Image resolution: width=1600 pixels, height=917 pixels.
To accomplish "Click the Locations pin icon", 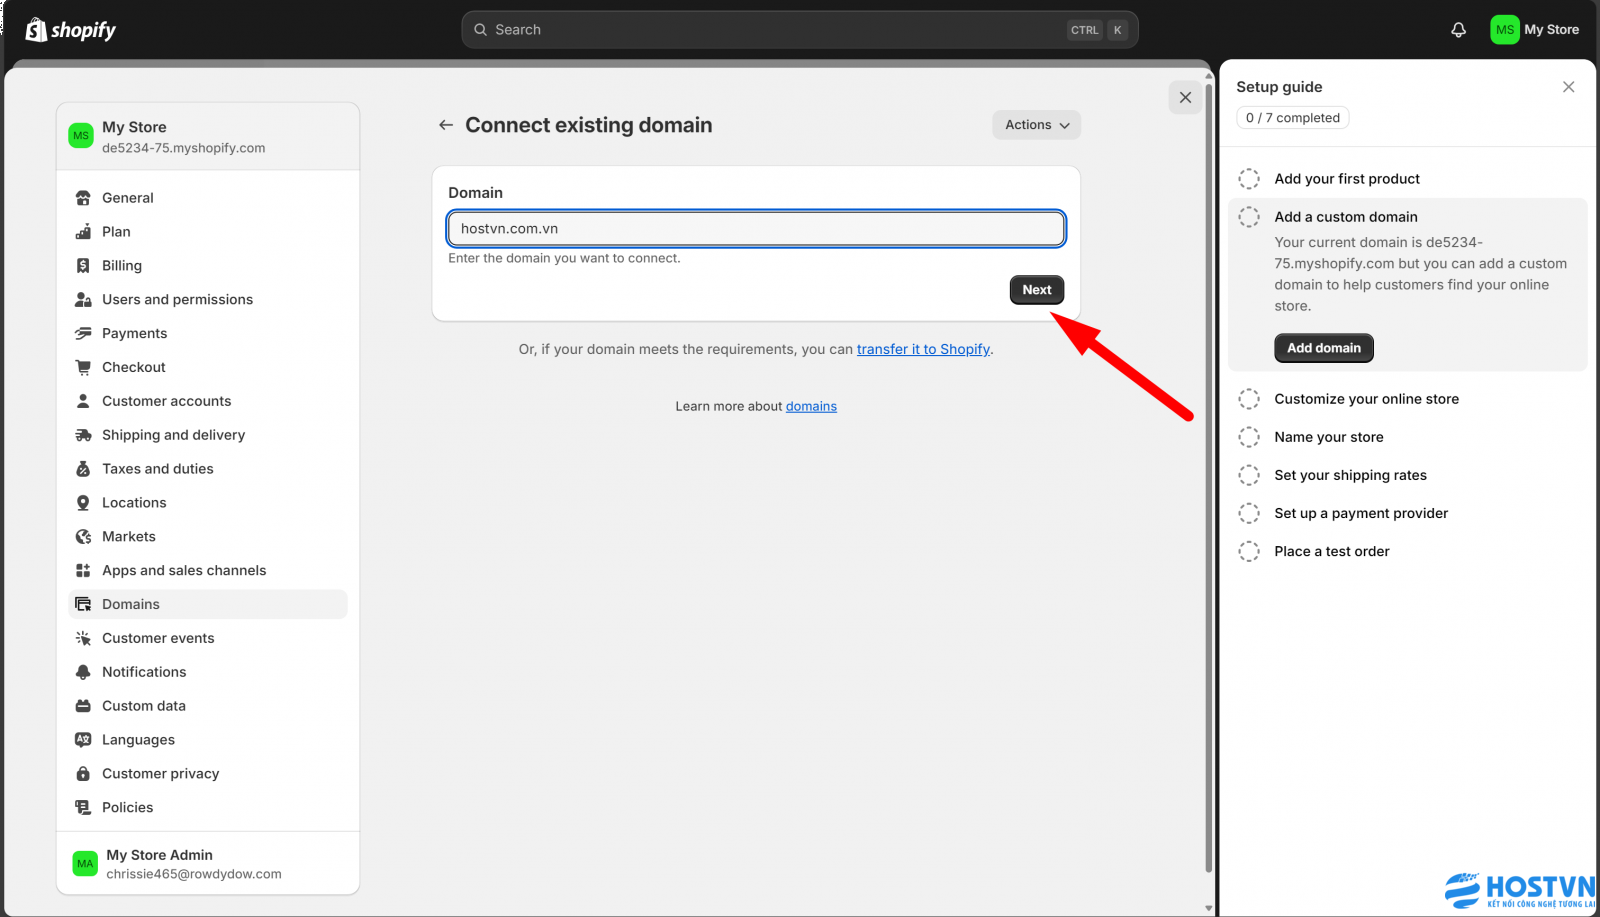I will point(83,503).
